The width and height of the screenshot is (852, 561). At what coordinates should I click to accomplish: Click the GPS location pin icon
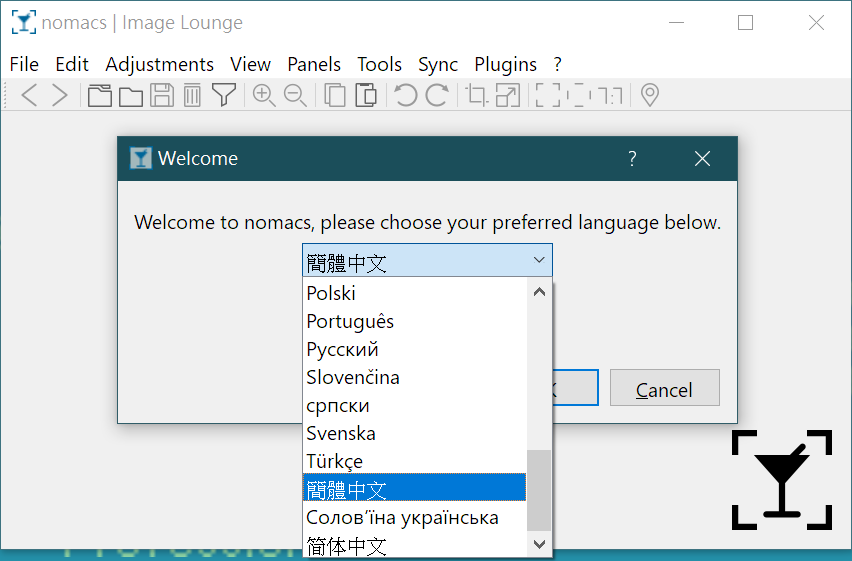[650, 95]
